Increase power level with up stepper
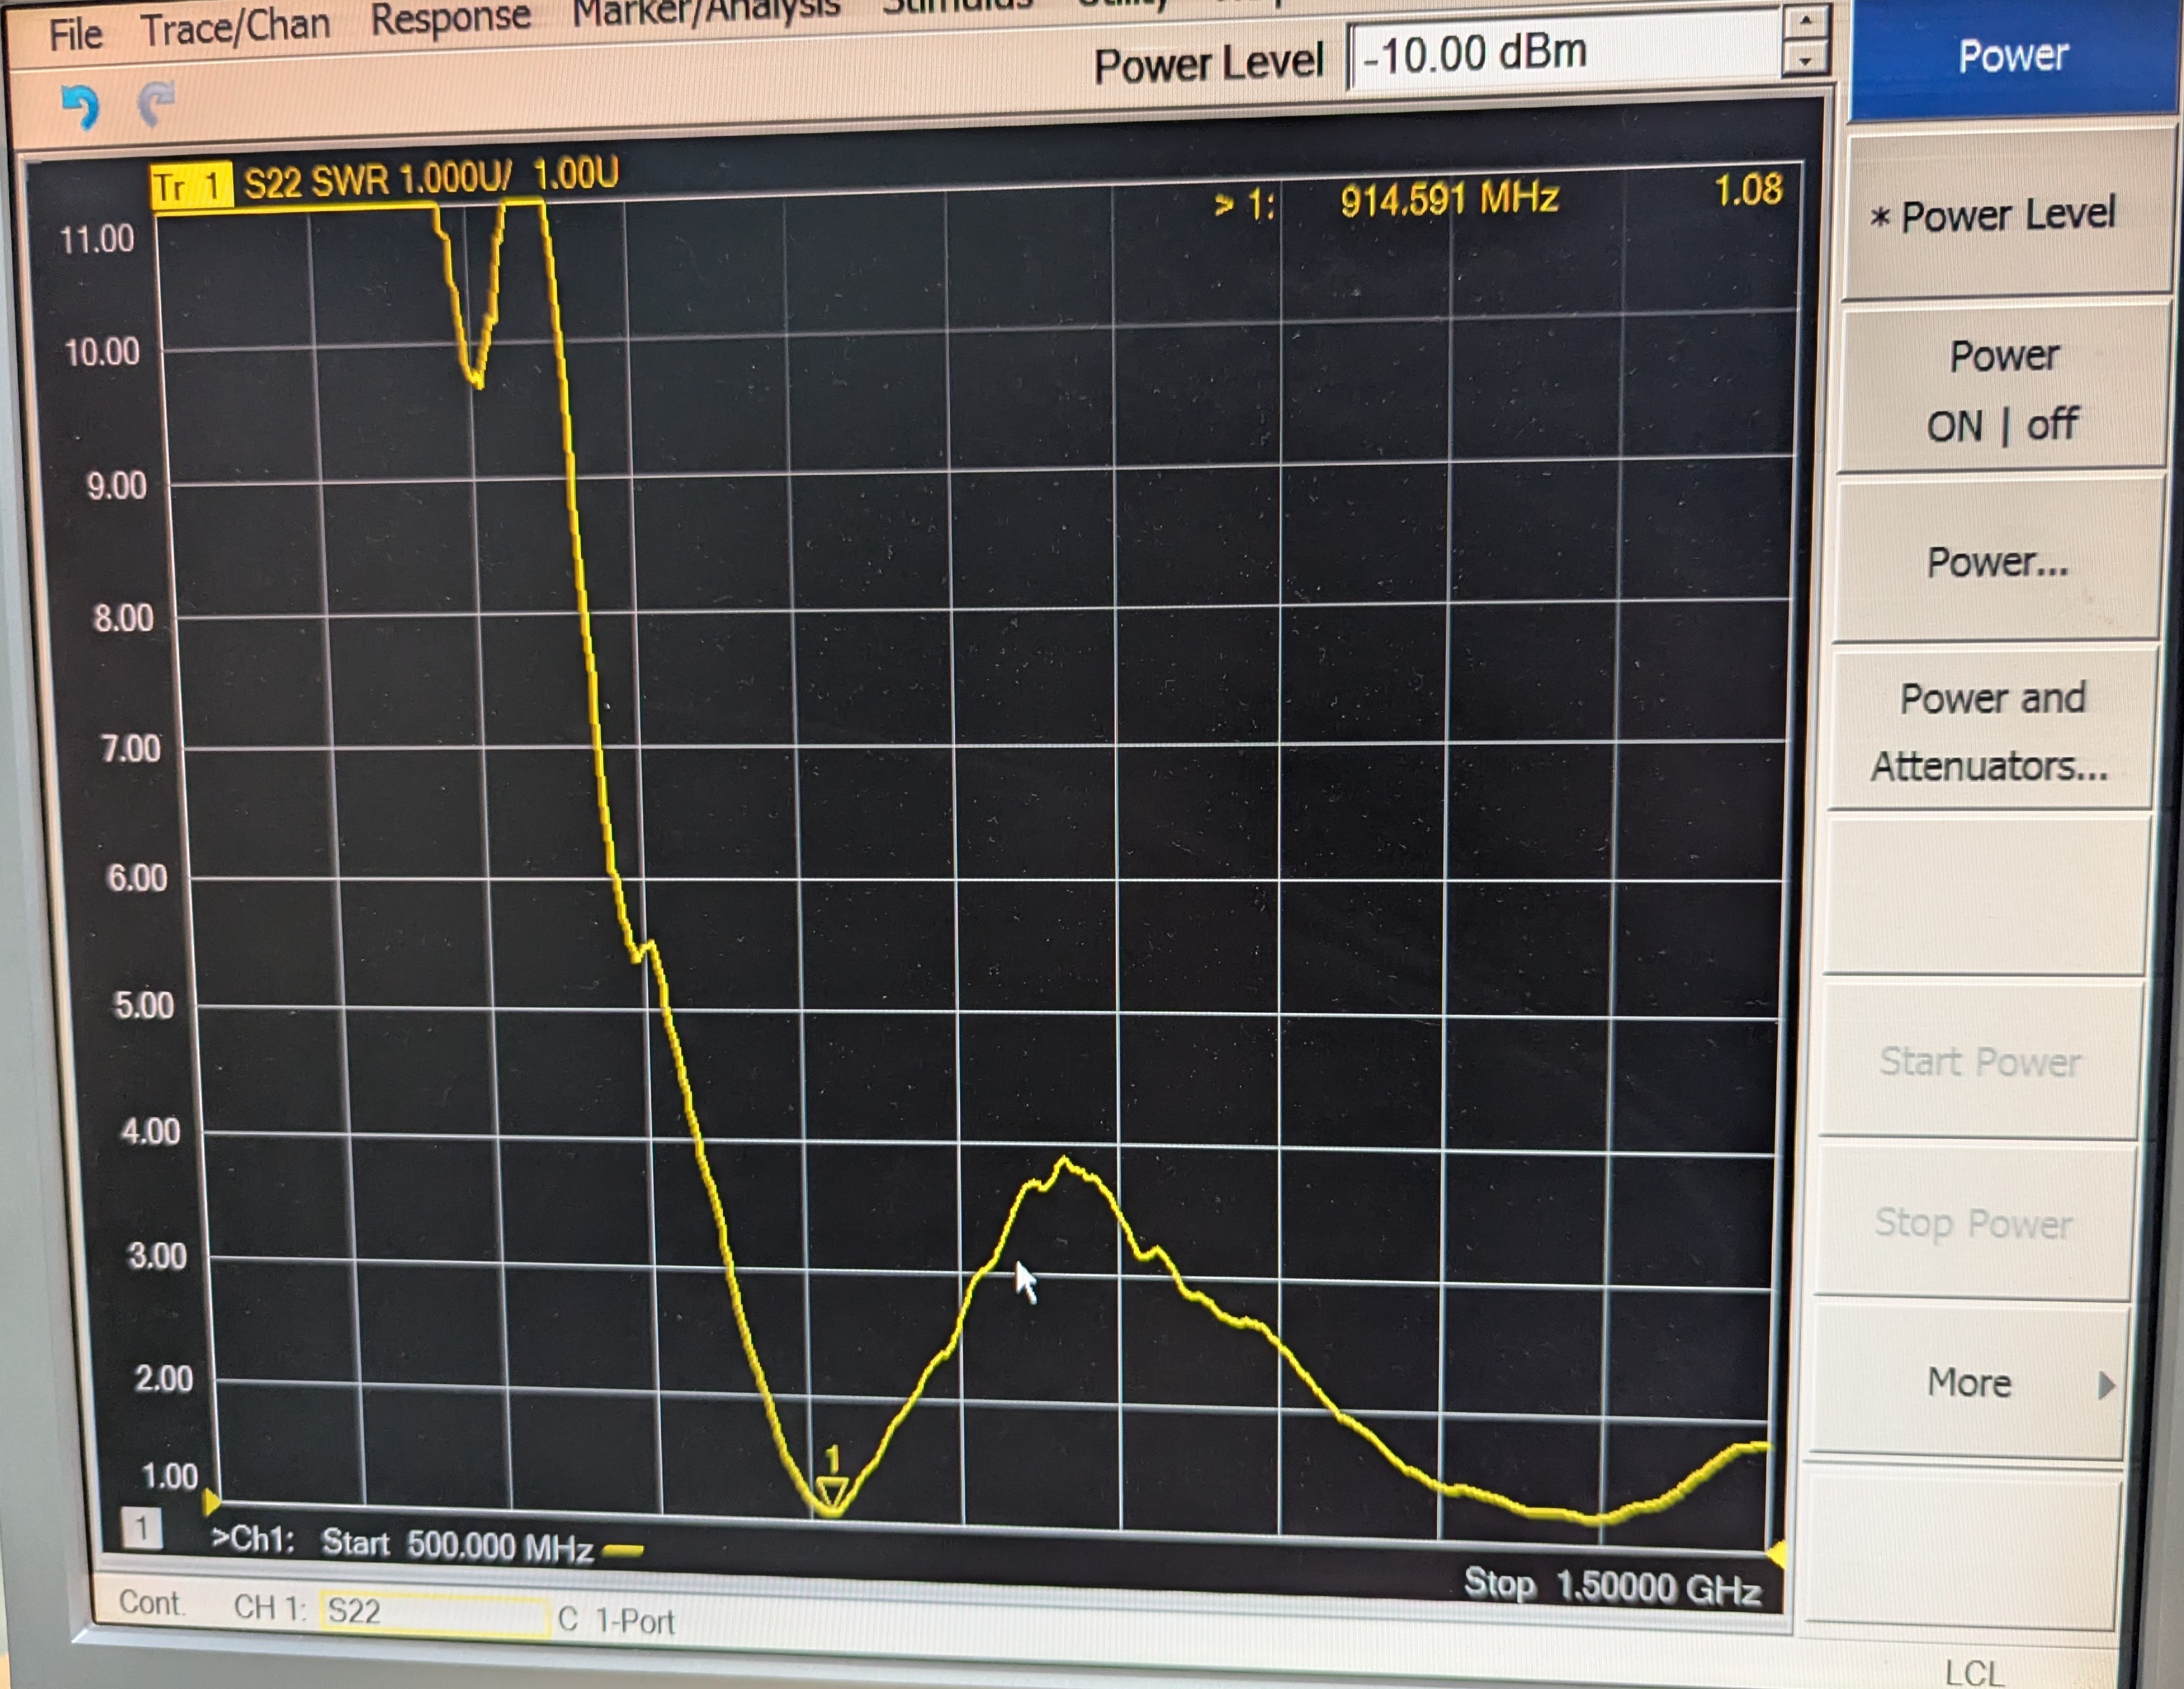Viewport: 2184px width, 1689px height. click(x=1806, y=22)
